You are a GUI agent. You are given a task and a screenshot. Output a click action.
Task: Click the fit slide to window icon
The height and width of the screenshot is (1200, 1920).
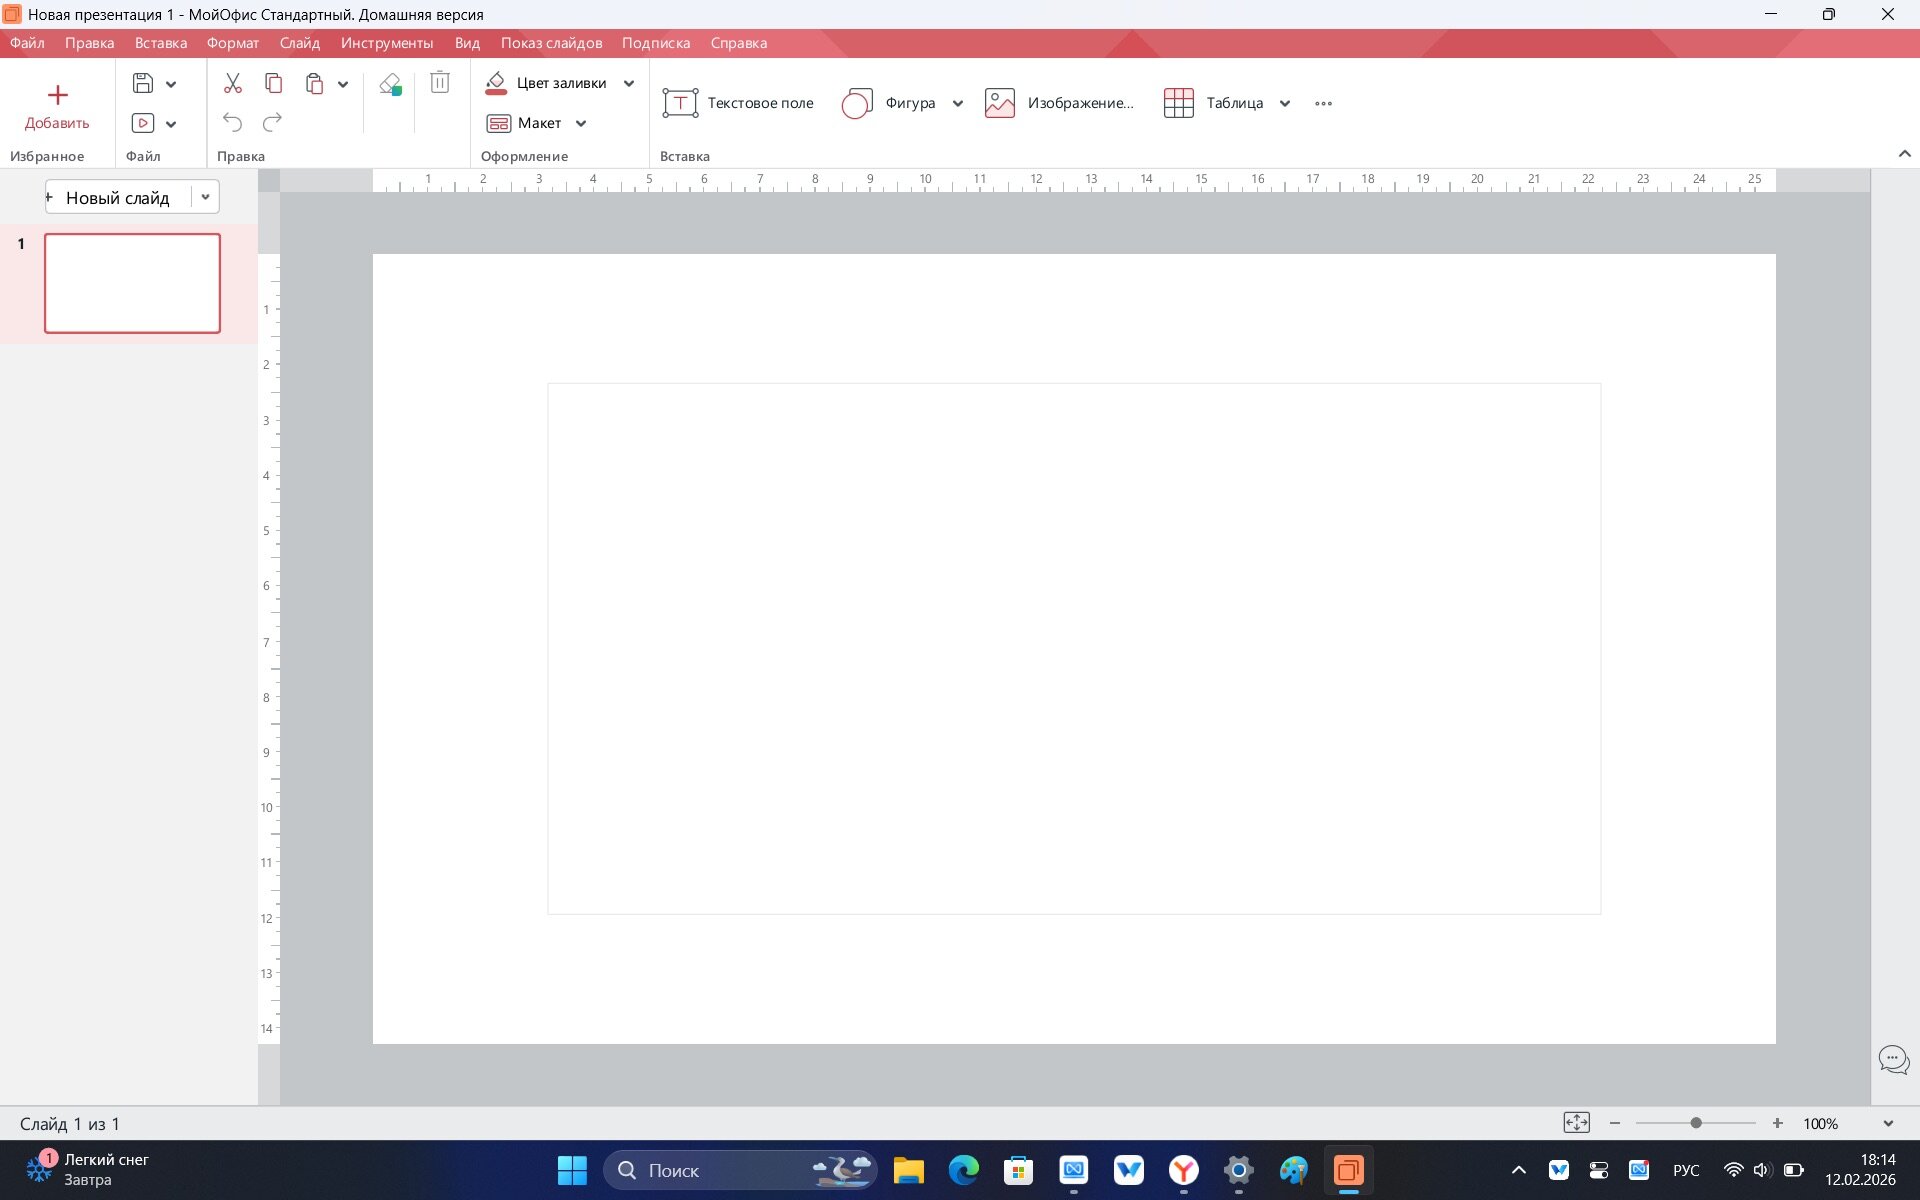tap(1576, 1123)
